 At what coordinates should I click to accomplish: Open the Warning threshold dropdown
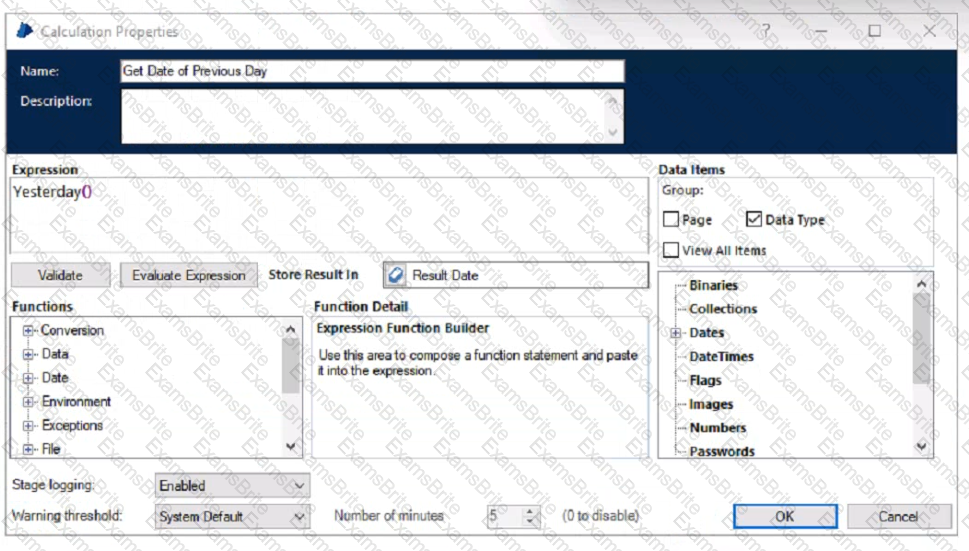(x=232, y=517)
